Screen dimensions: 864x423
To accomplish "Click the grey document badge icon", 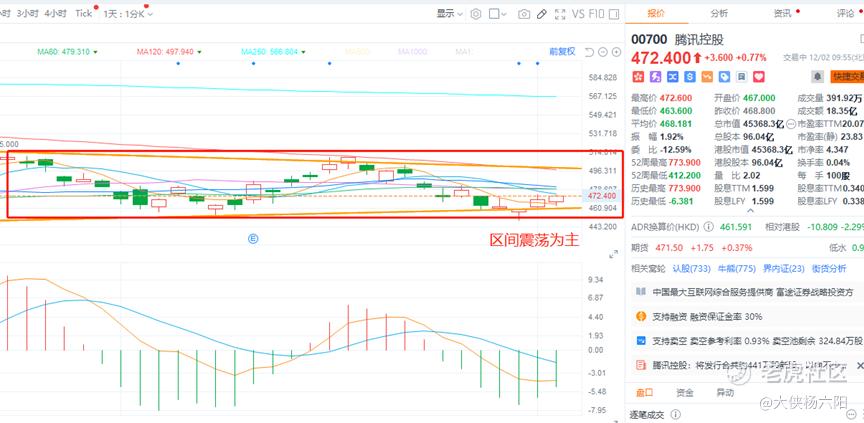I will 742,77.
